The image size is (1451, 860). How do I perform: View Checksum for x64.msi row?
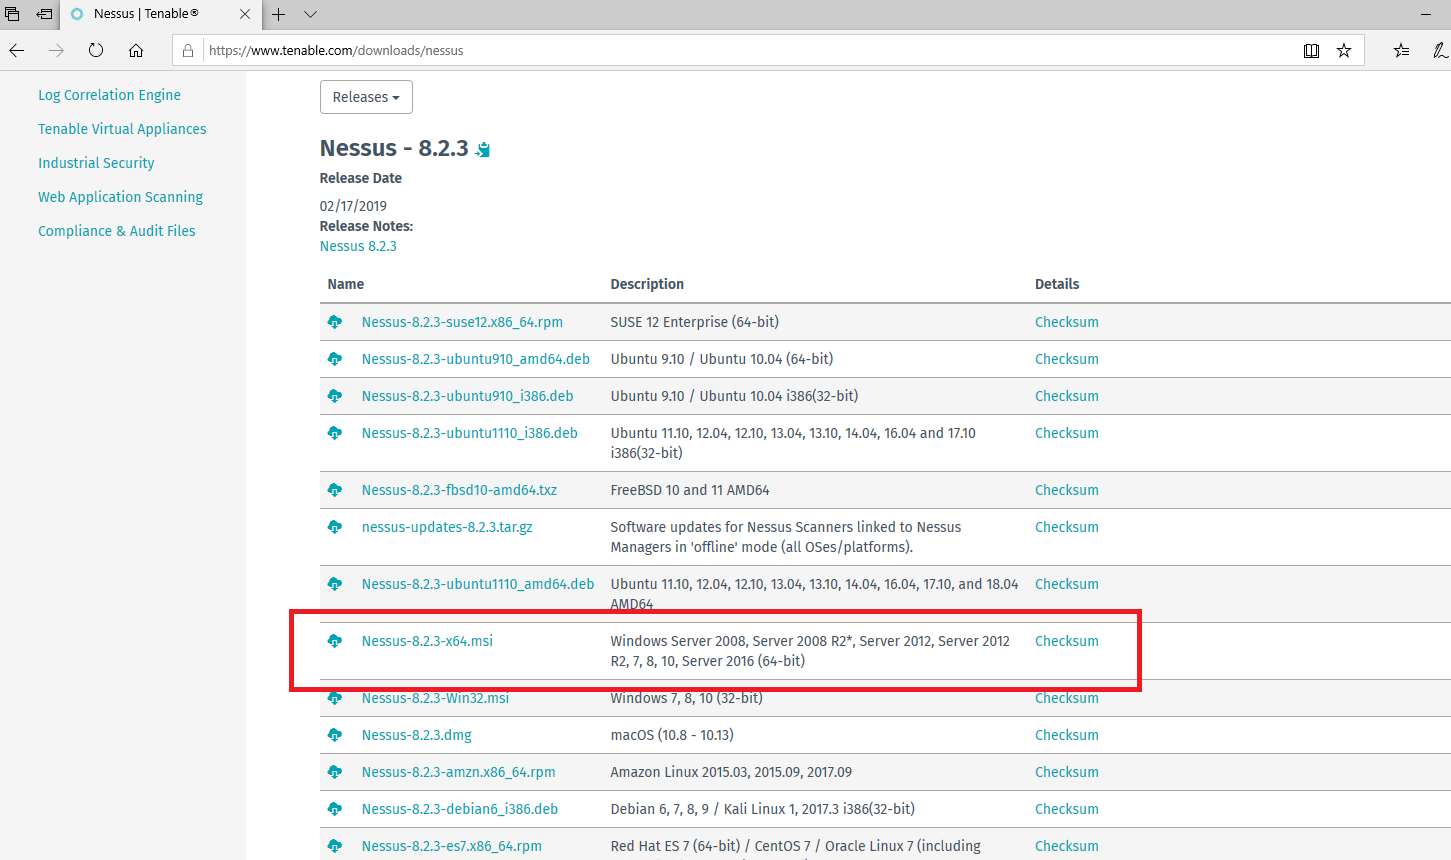pyautogui.click(x=1067, y=641)
